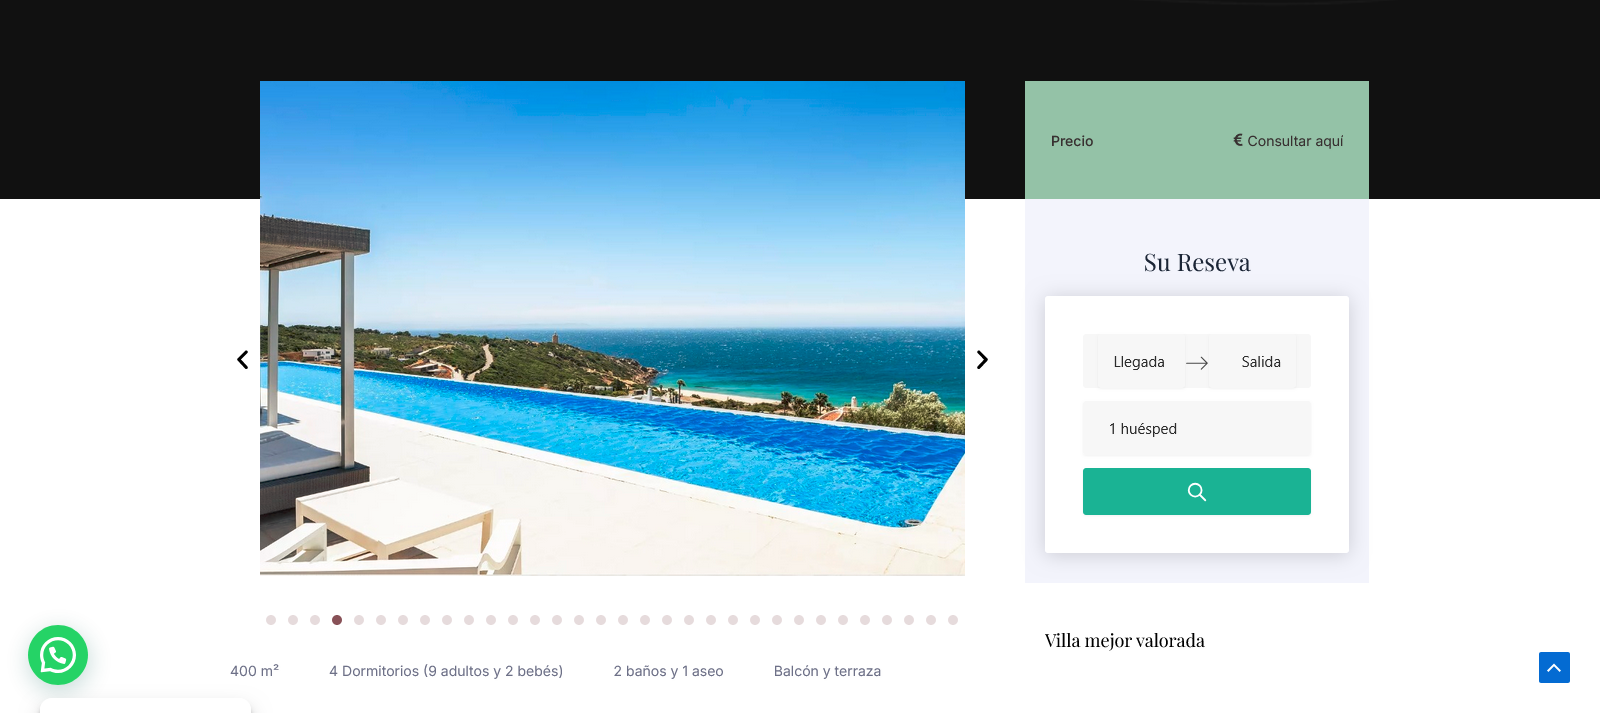
Task: Select the second carousel dot
Action: (x=293, y=620)
